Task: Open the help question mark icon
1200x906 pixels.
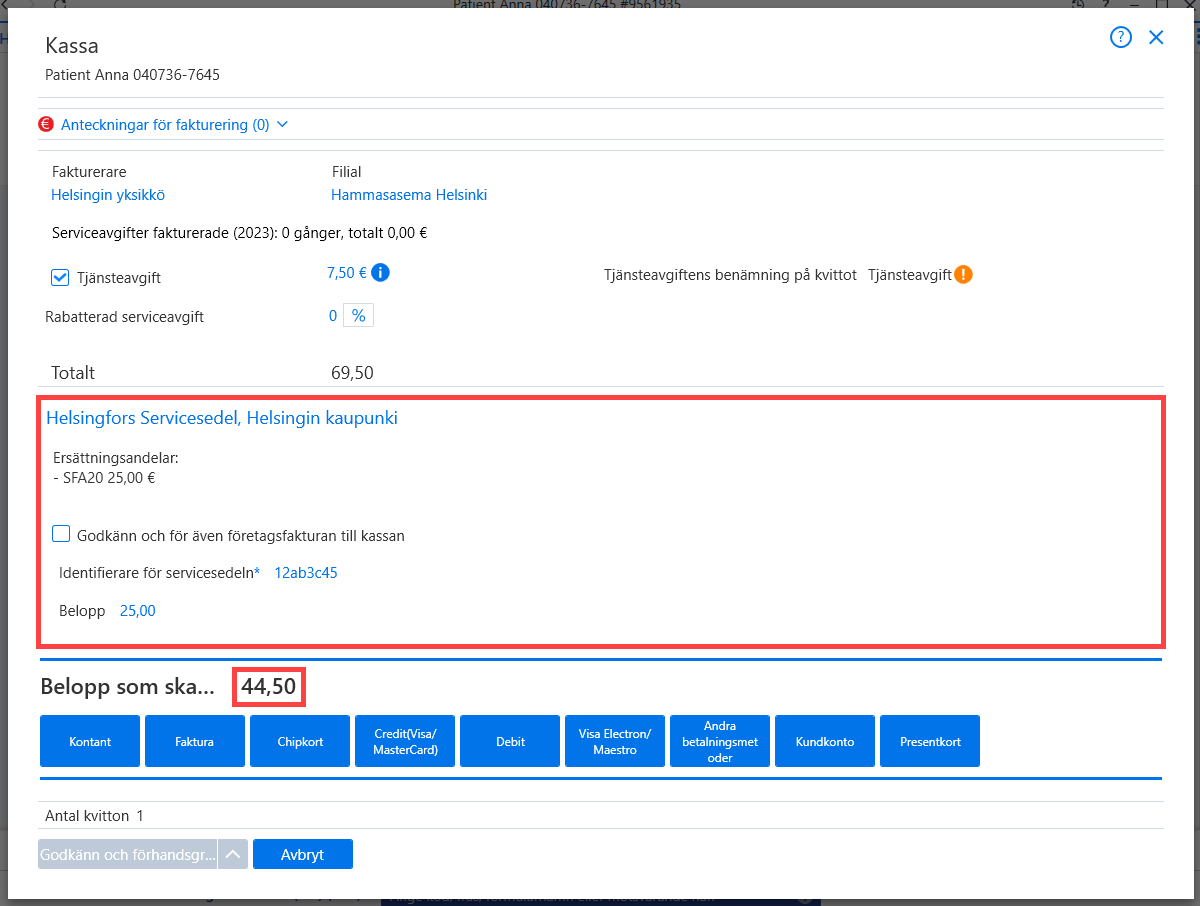Action: pos(1121,38)
